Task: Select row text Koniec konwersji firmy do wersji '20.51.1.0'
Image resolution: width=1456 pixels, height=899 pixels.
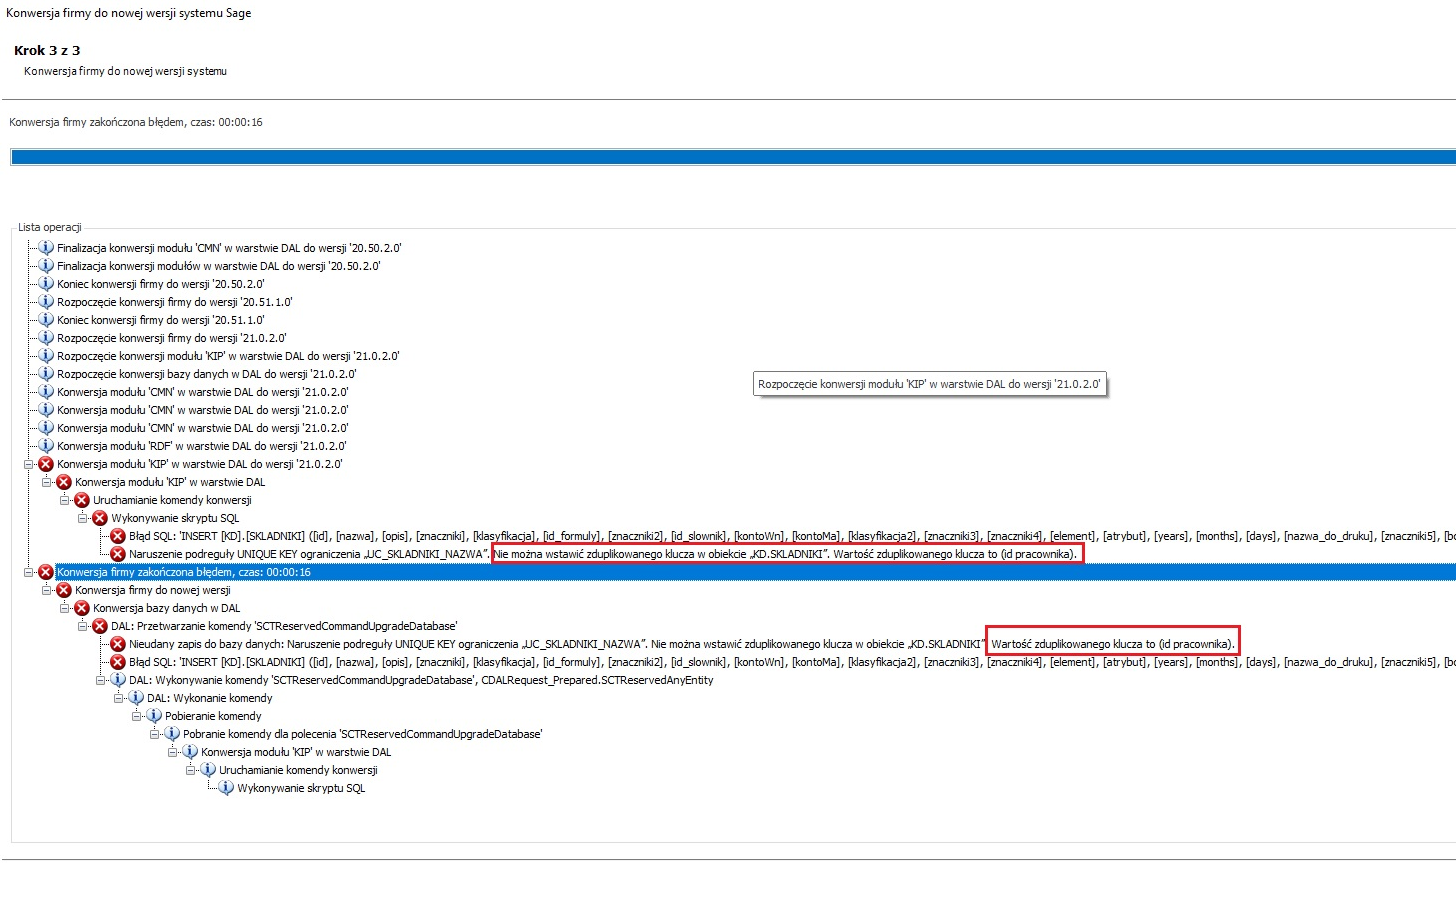Action: (161, 320)
